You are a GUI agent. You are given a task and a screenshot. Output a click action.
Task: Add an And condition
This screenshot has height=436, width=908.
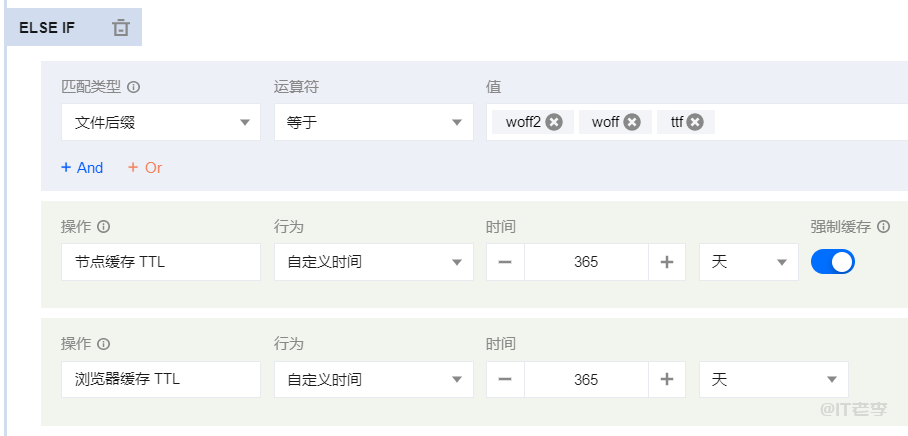point(82,168)
